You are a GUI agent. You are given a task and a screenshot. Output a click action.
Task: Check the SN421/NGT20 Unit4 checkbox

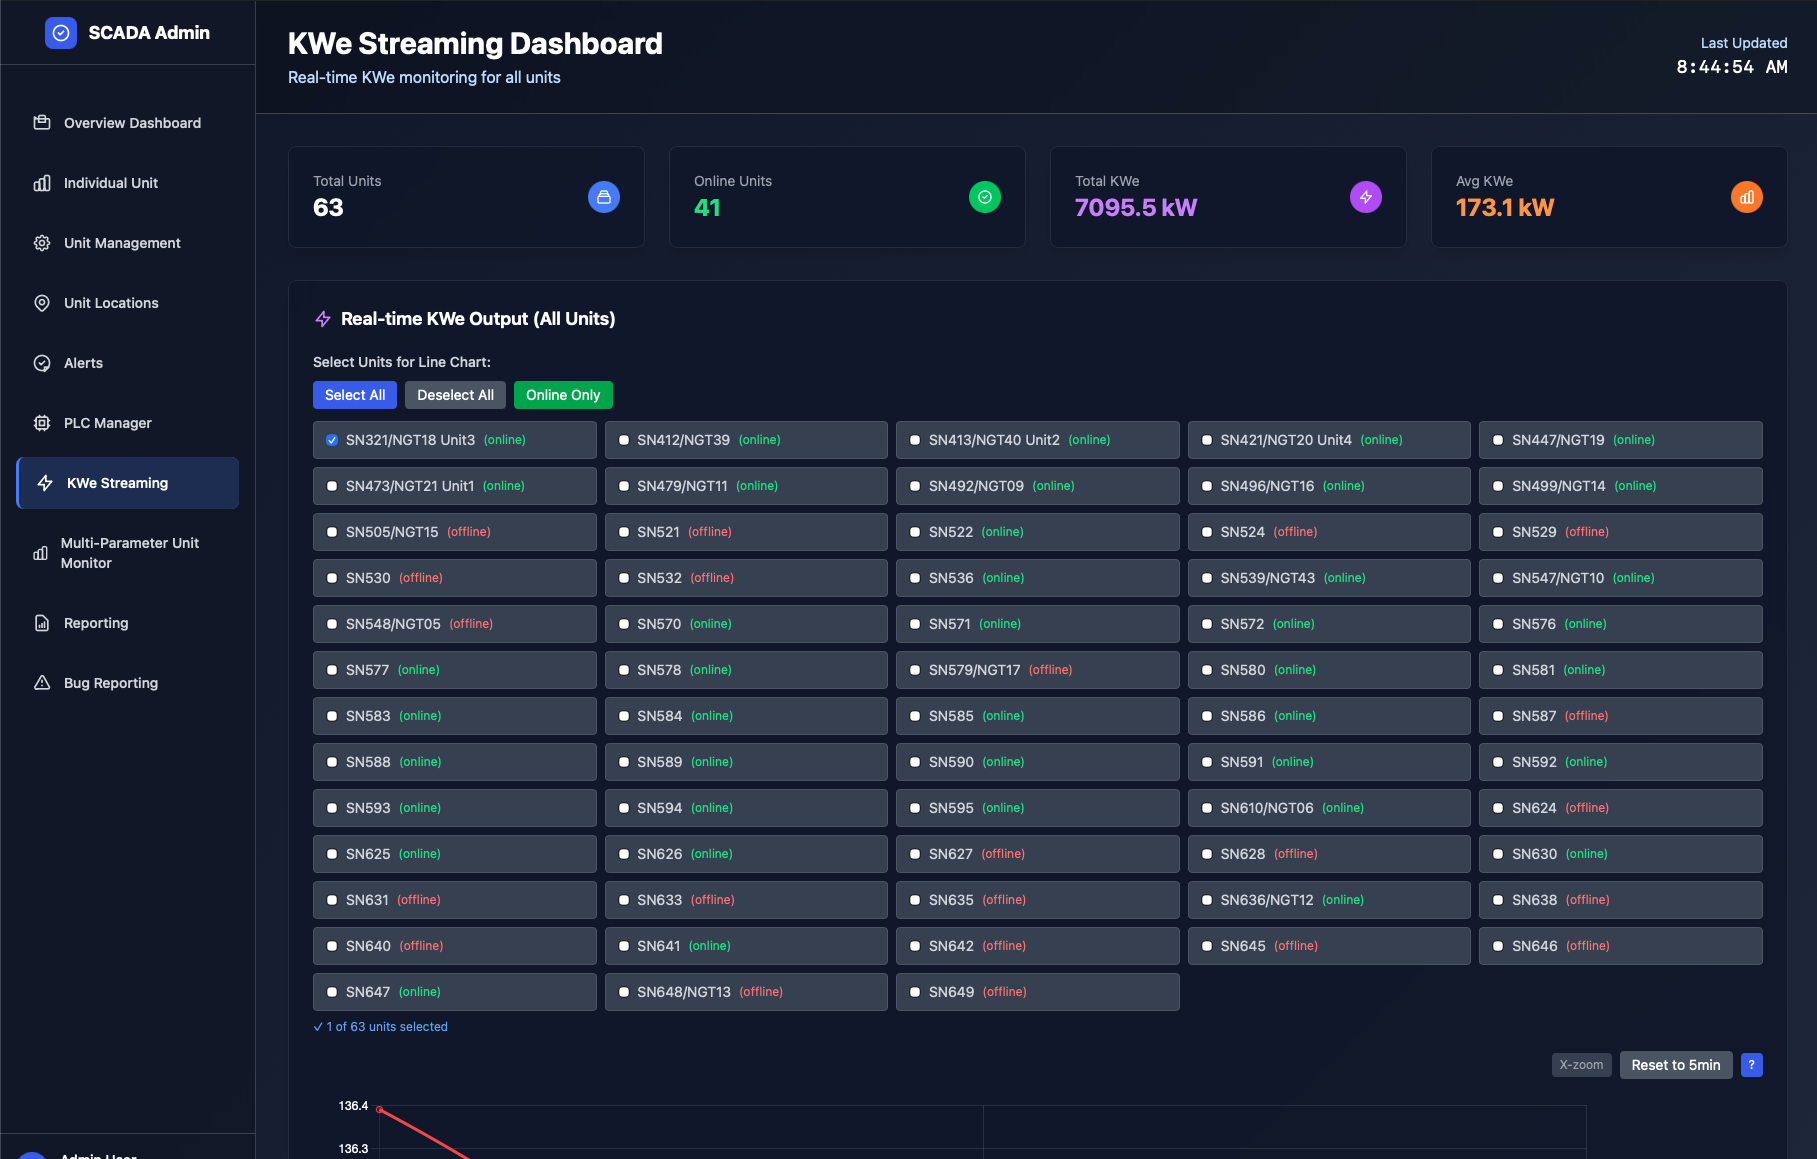1207,440
